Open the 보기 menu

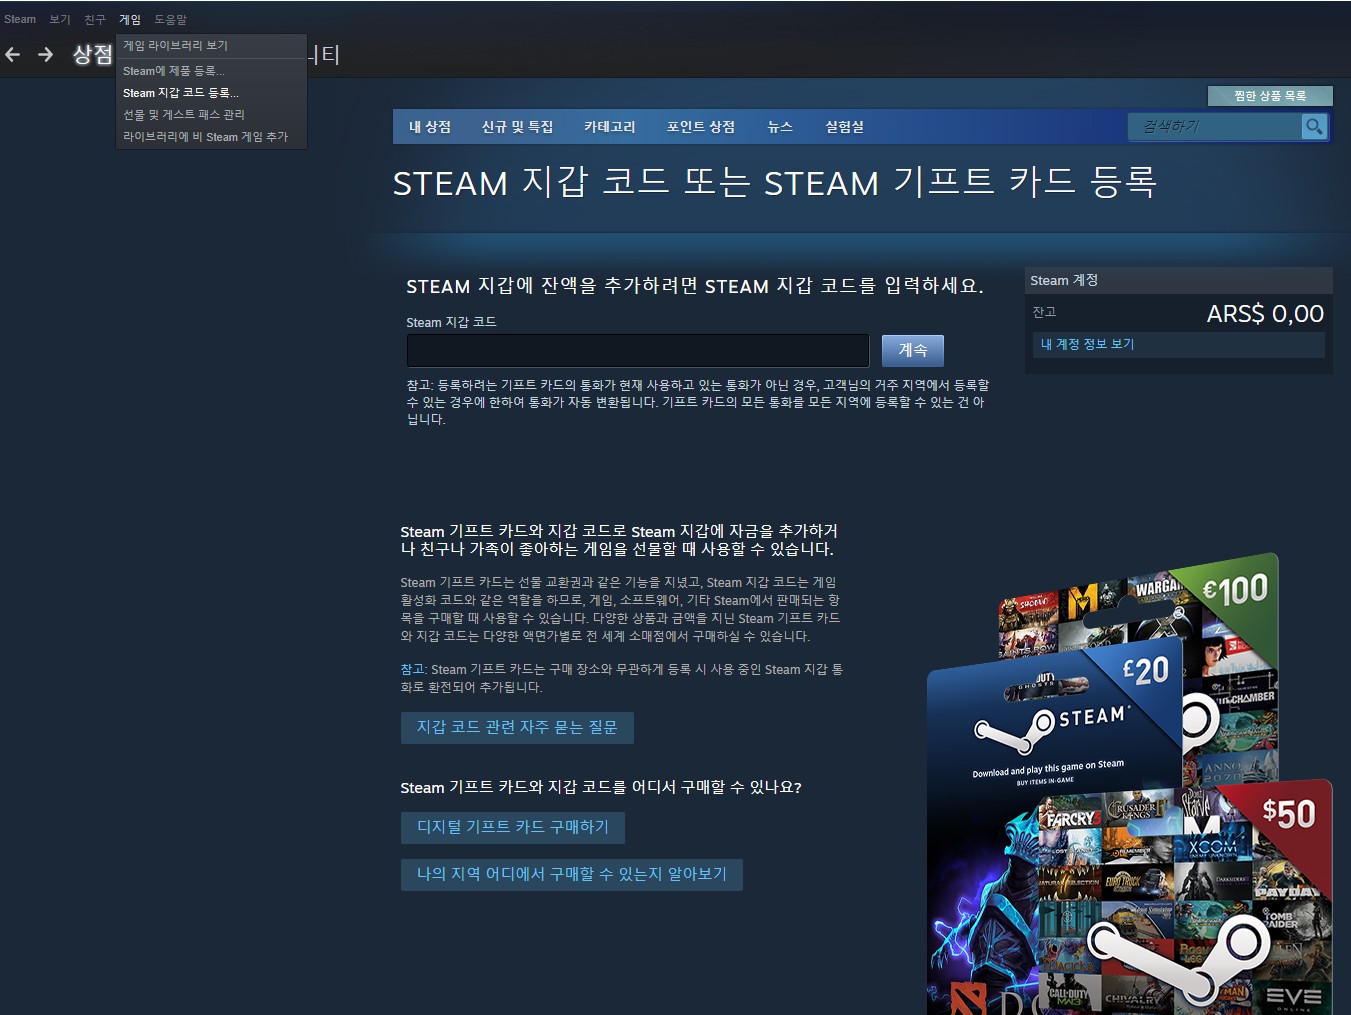click(60, 19)
